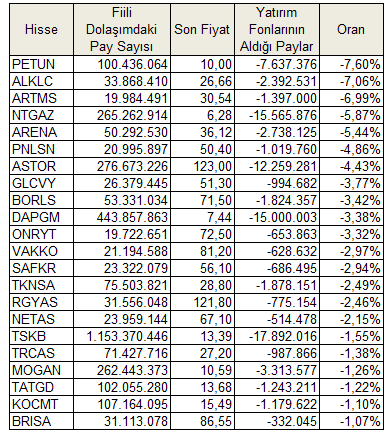Image resolution: width=387 pixels, height=434 pixels.
Task: Select the VAKKO price 81,20 cell
Action: 202,251
